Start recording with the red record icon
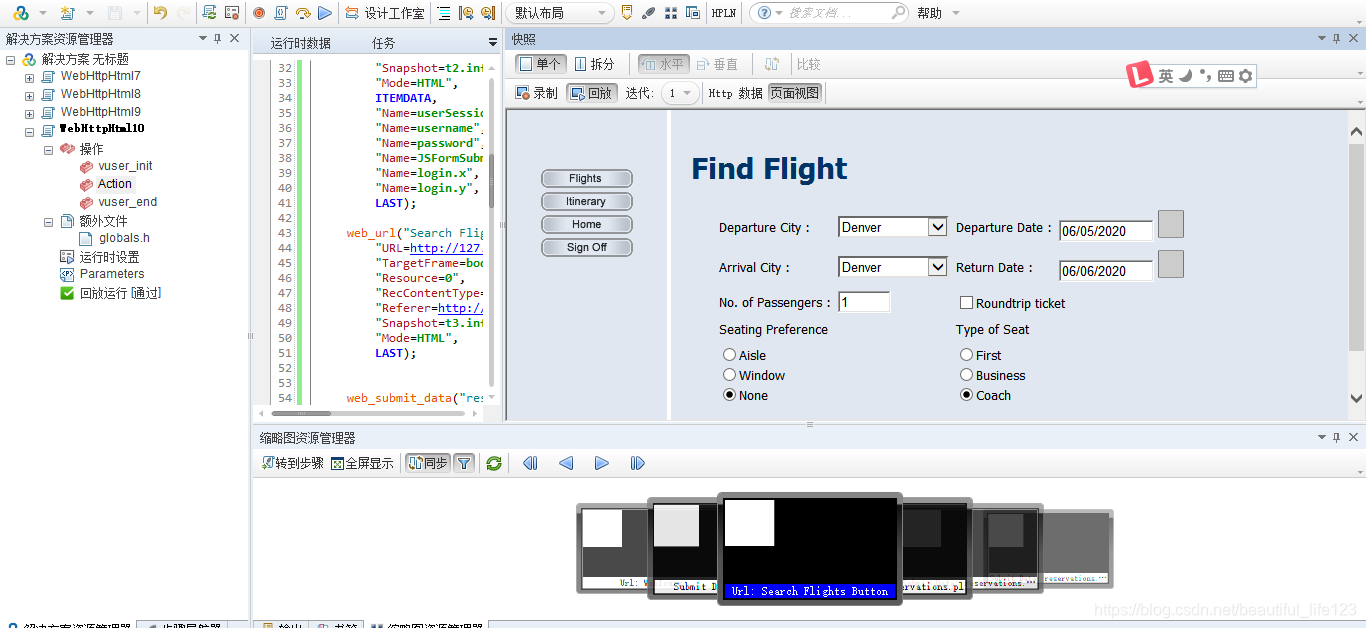1366x628 pixels. point(259,13)
